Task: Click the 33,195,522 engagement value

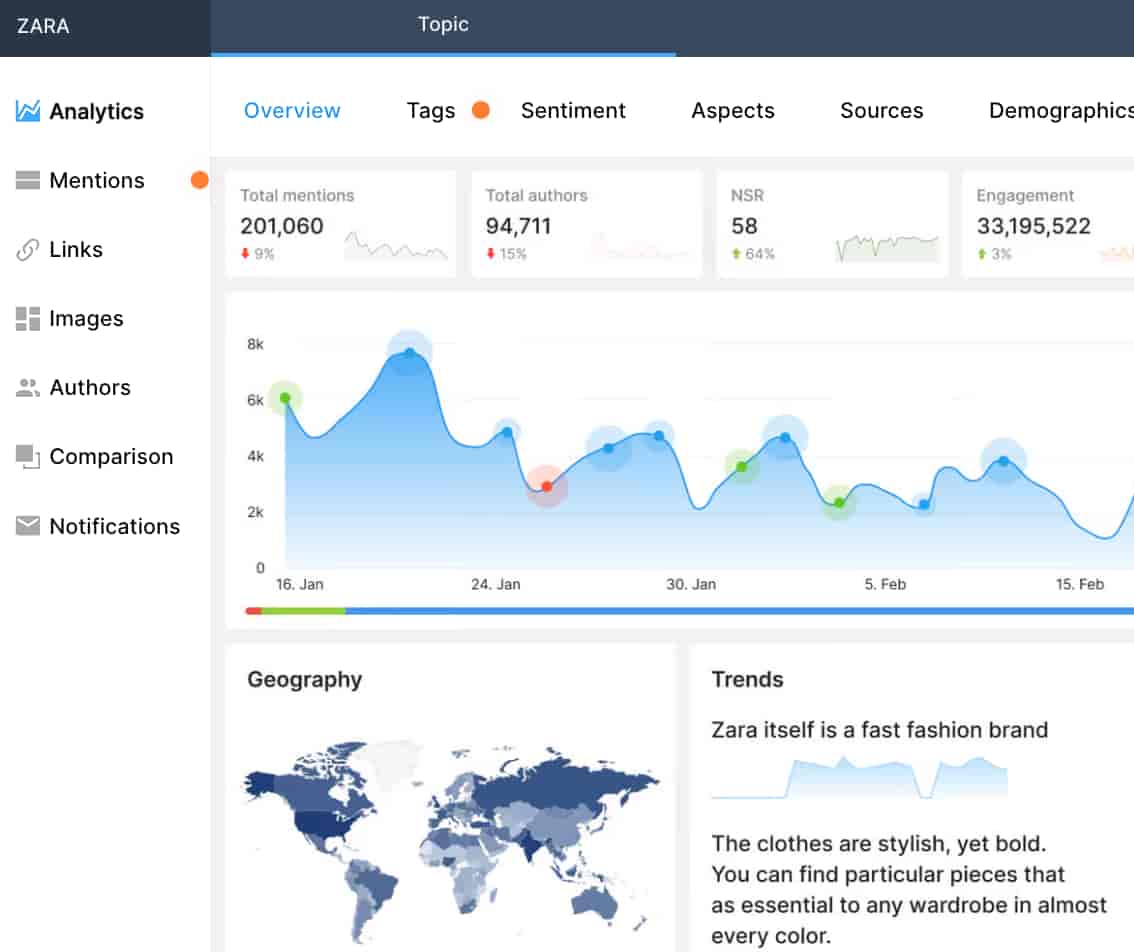Action: click(x=1033, y=226)
